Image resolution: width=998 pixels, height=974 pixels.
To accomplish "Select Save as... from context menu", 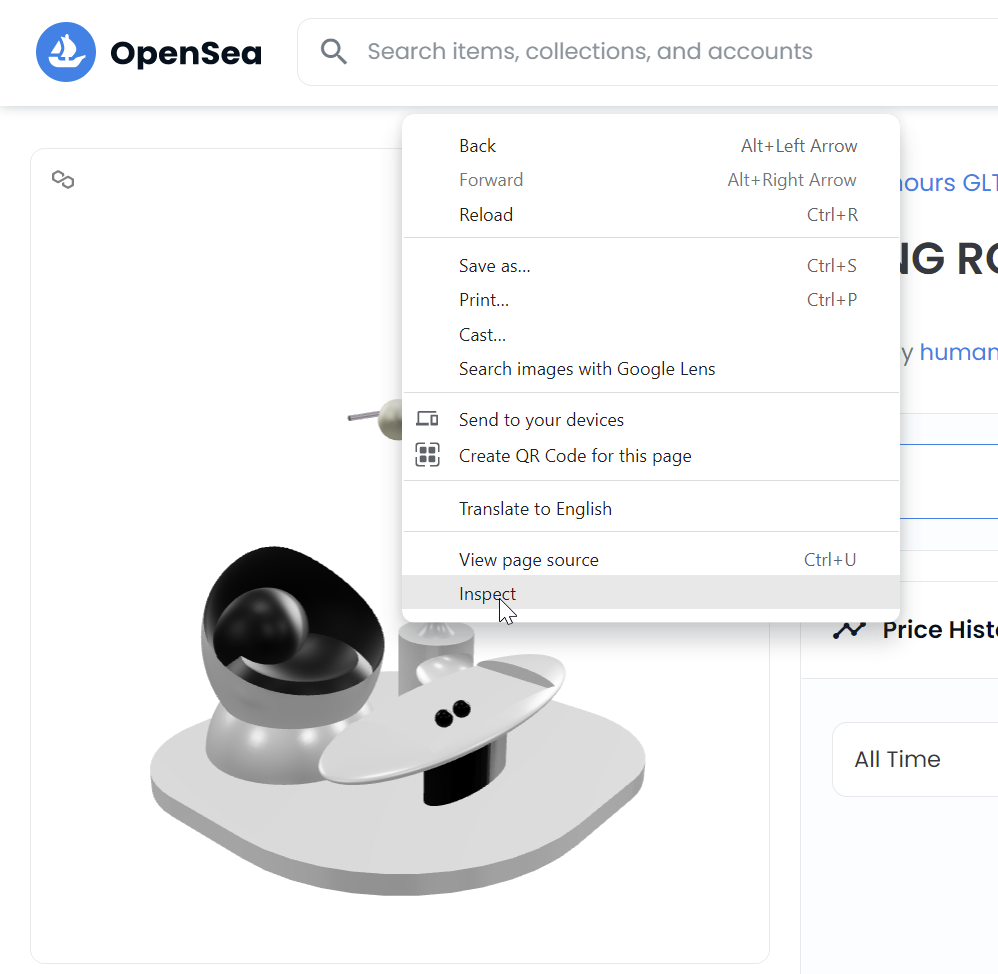I will 650,265.
